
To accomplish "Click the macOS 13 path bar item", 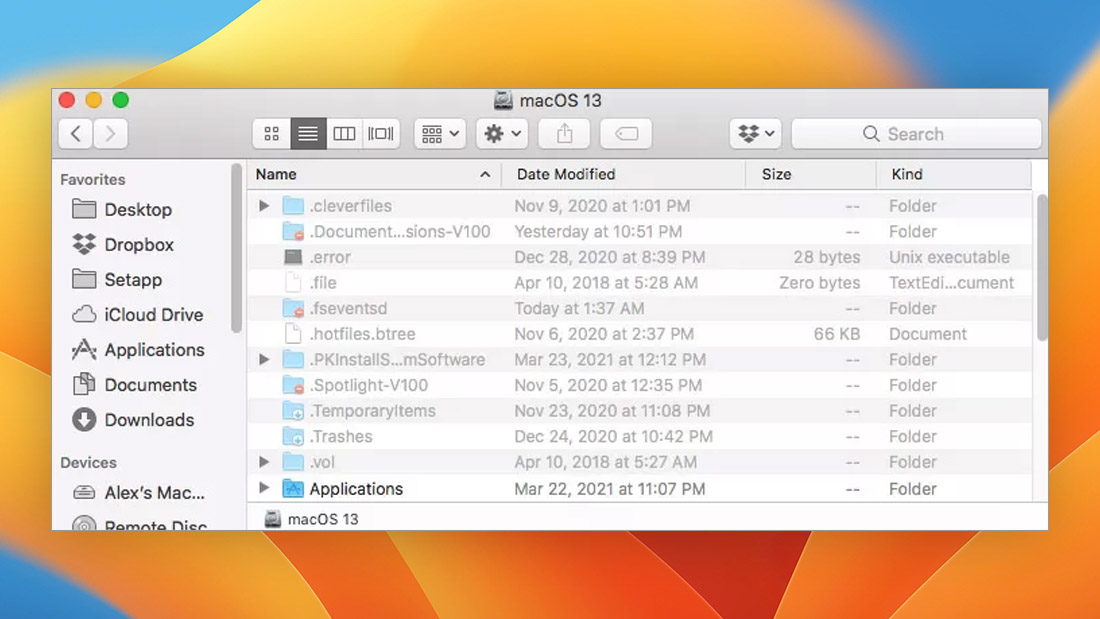I will click(311, 519).
